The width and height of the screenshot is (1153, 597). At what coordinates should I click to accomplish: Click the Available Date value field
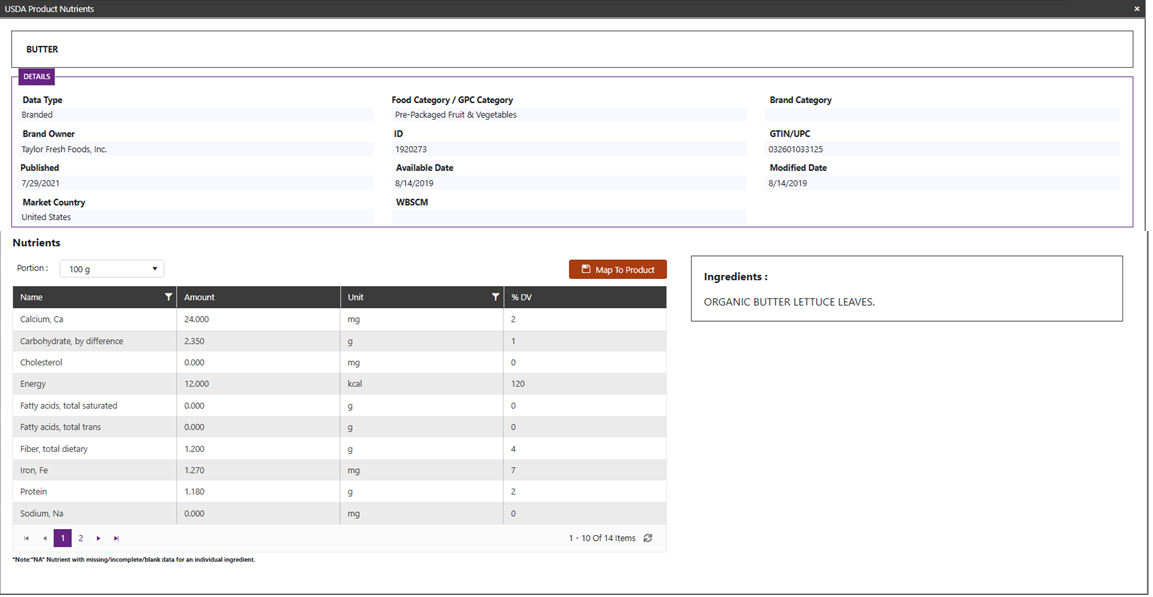[x=569, y=183]
